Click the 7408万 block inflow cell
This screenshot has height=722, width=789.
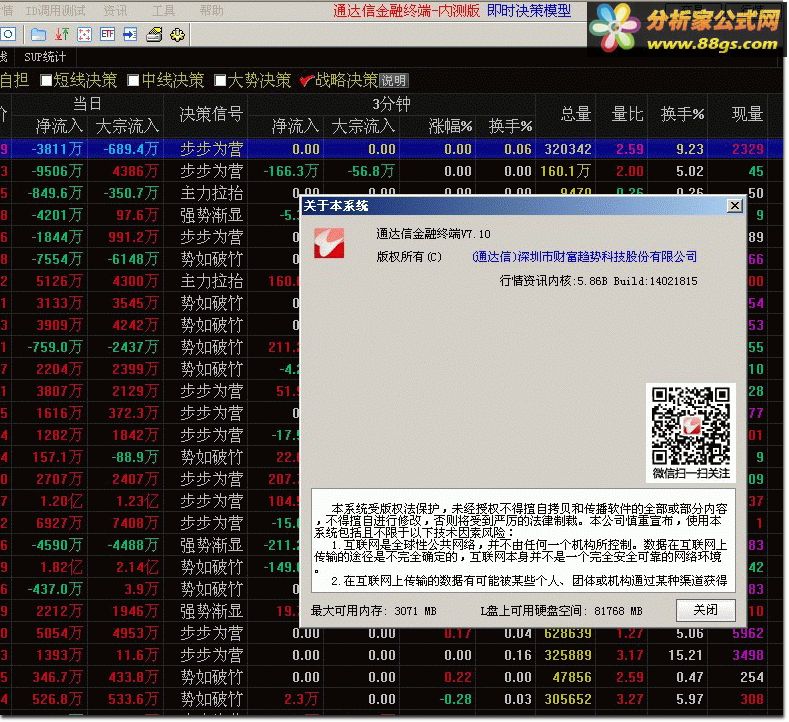pyautogui.click(x=135, y=523)
